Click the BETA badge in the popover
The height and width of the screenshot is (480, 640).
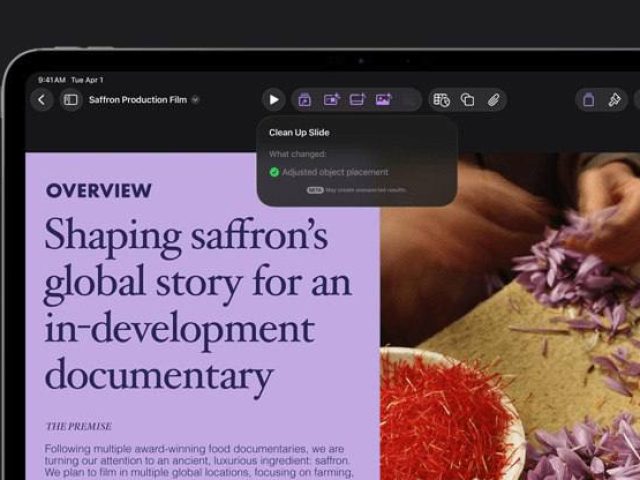(x=315, y=190)
